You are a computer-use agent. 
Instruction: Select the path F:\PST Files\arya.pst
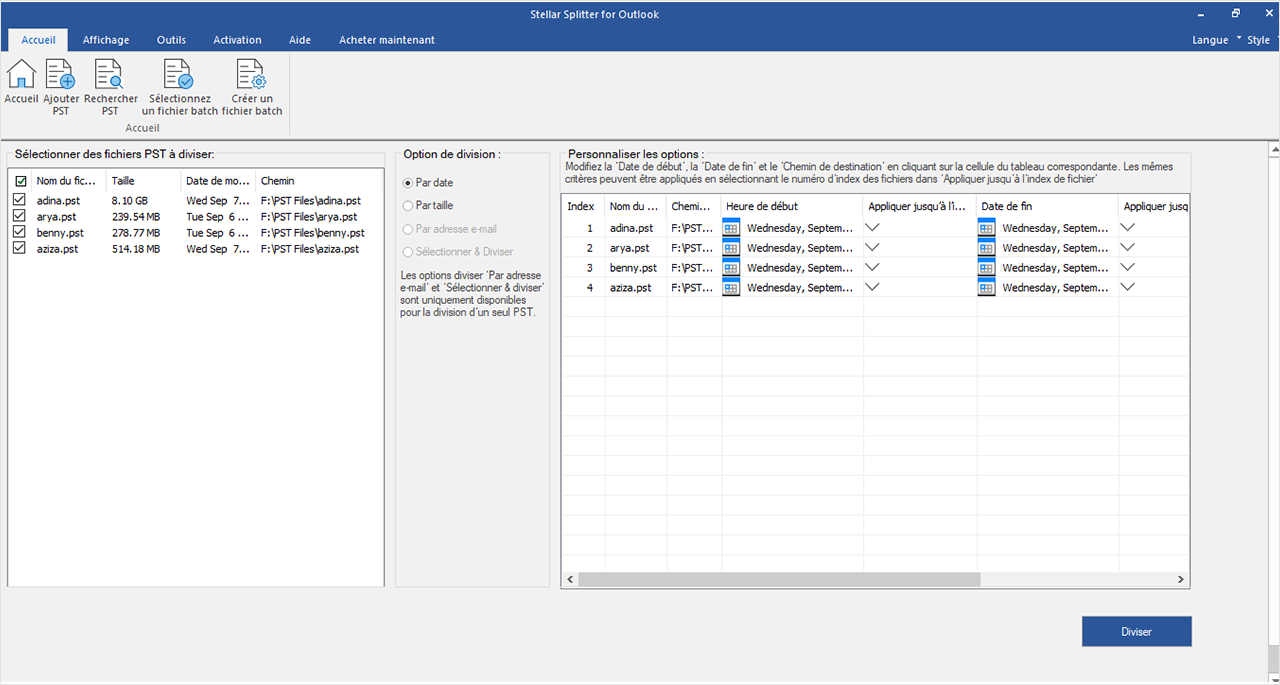(308, 217)
